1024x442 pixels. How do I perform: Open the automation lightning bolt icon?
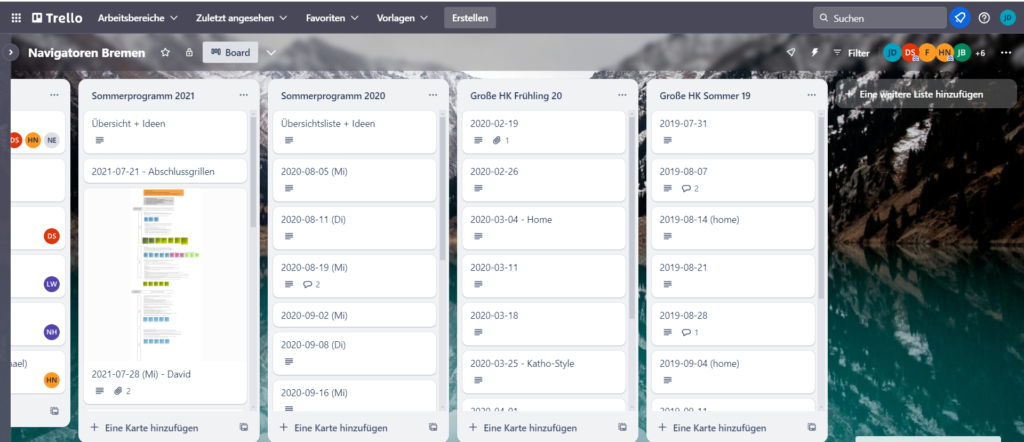pos(814,52)
